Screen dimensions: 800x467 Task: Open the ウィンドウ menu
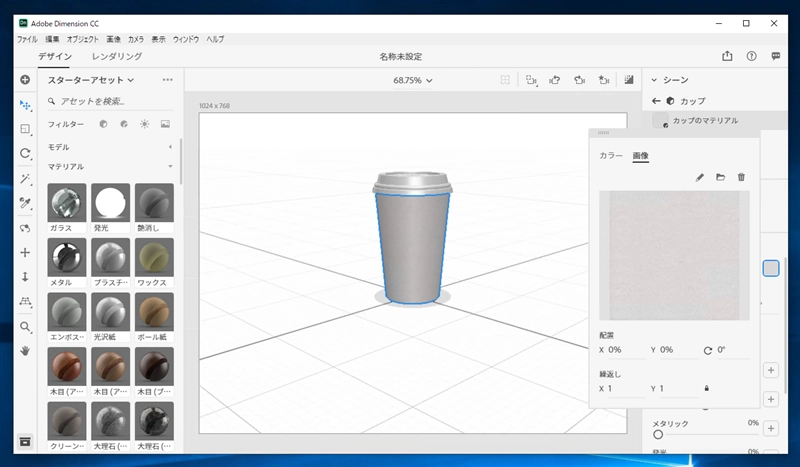tap(186, 39)
